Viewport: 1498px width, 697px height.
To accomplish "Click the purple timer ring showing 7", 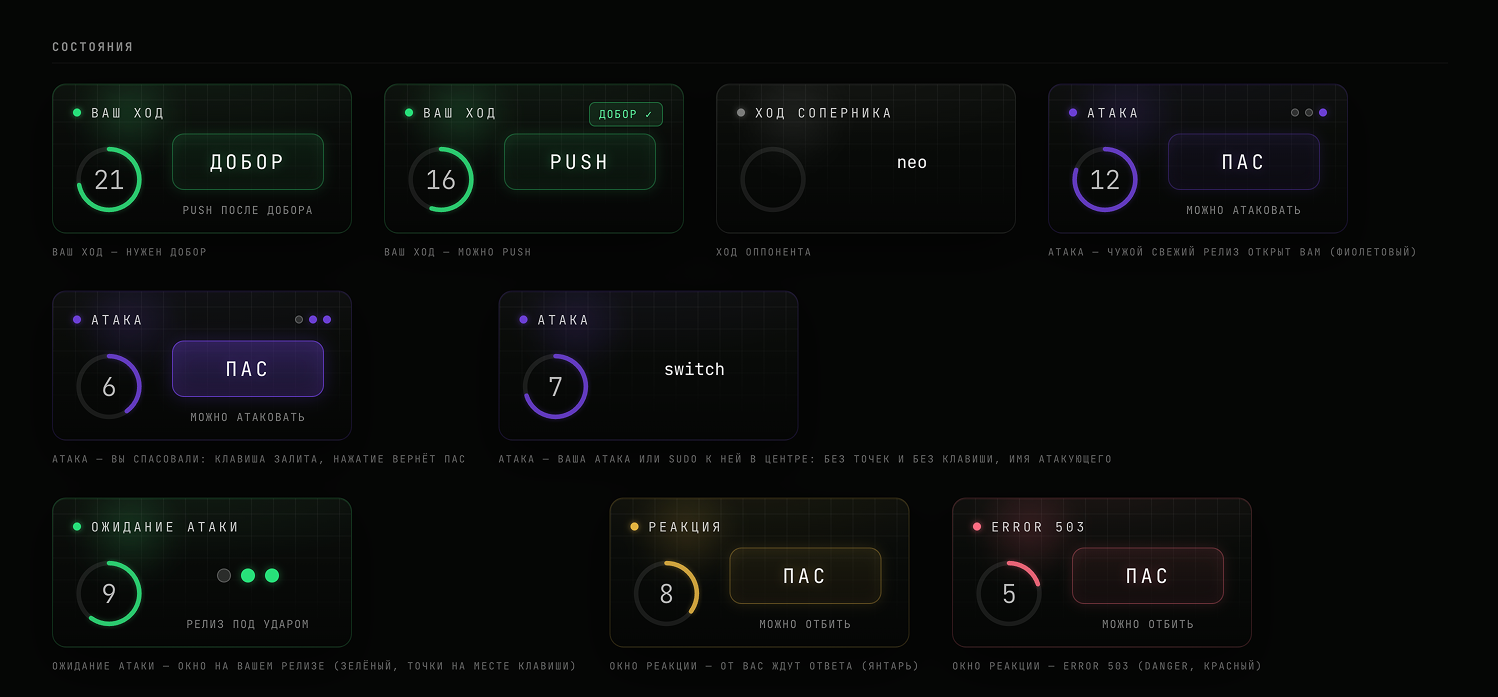I will [555, 387].
